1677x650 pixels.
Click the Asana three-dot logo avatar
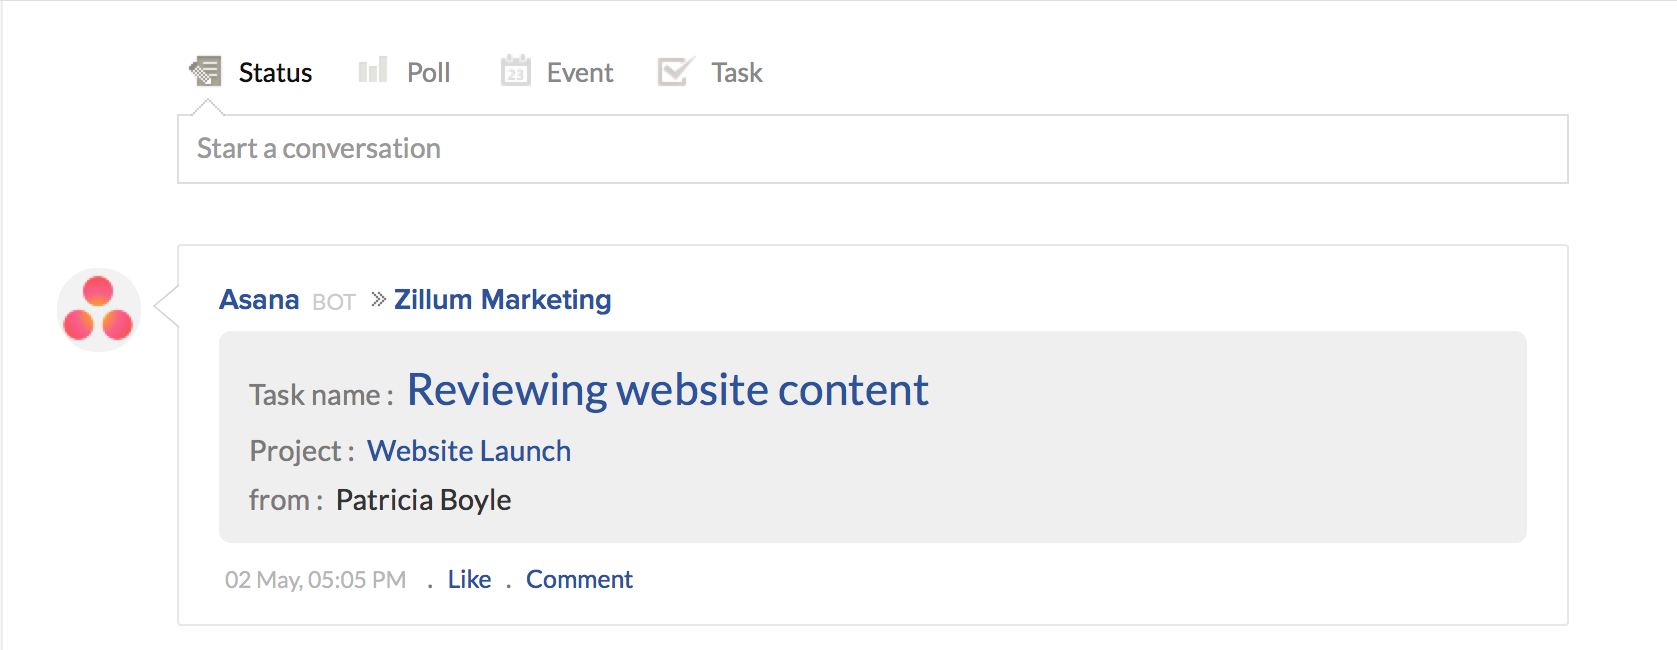coord(98,310)
